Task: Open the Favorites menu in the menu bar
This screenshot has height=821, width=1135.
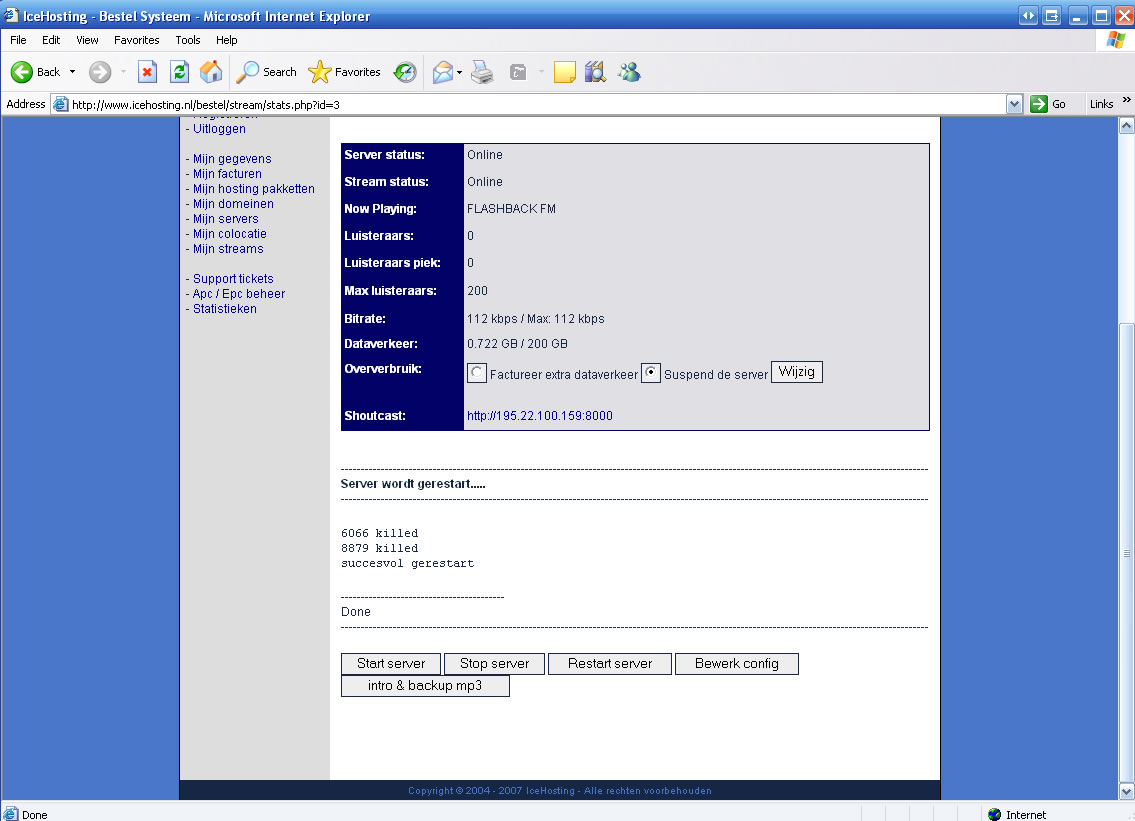Action: click(x=136, y=40)
